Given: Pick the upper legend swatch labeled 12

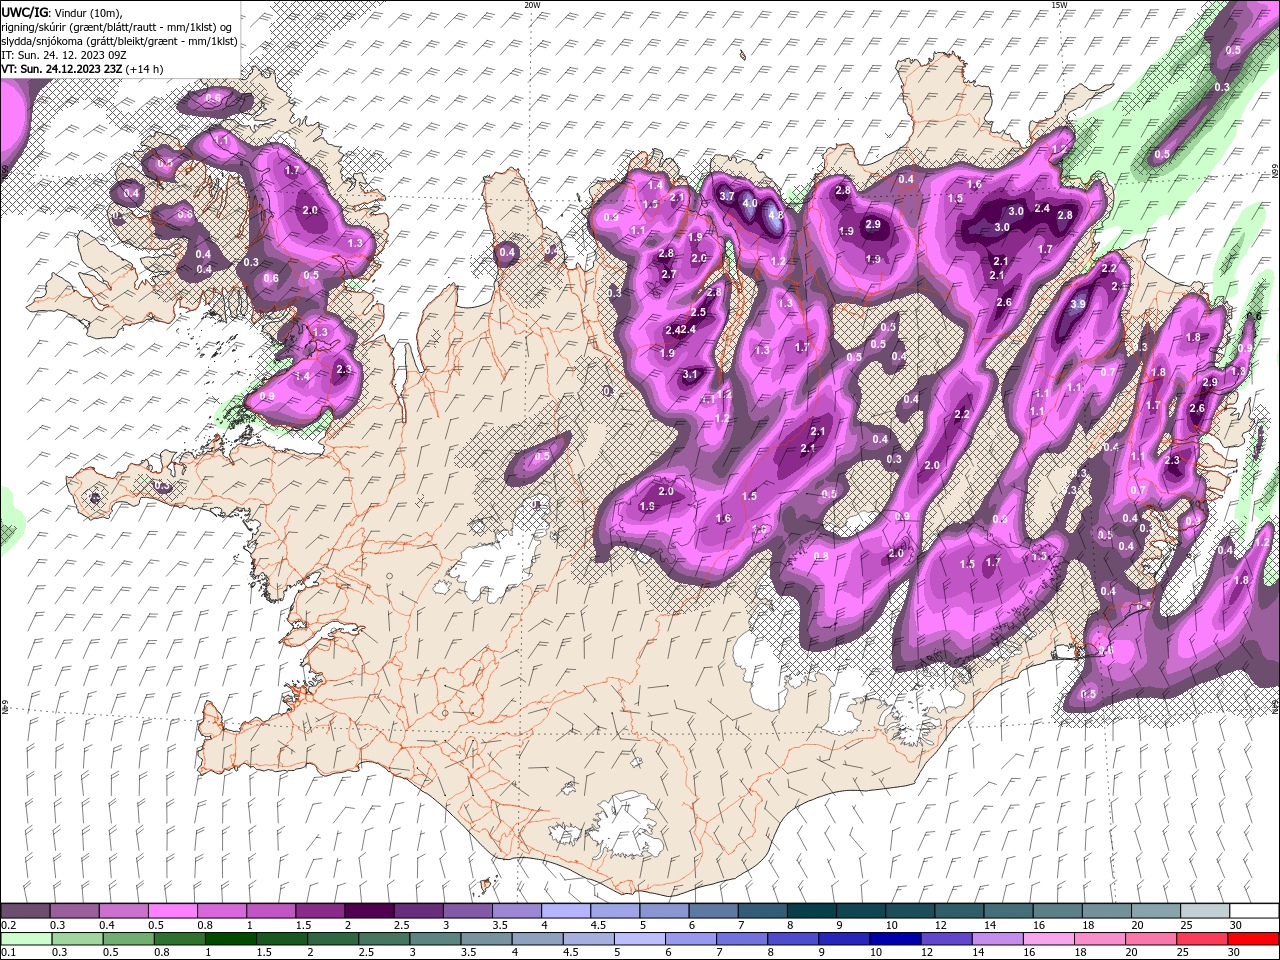Looking at the screenshot, I should pos(959,911).
